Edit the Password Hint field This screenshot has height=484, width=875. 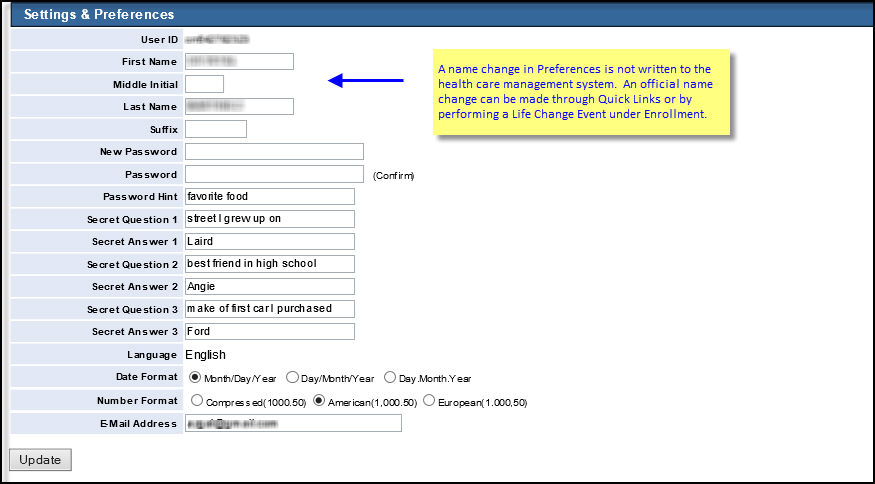(270, 196)
